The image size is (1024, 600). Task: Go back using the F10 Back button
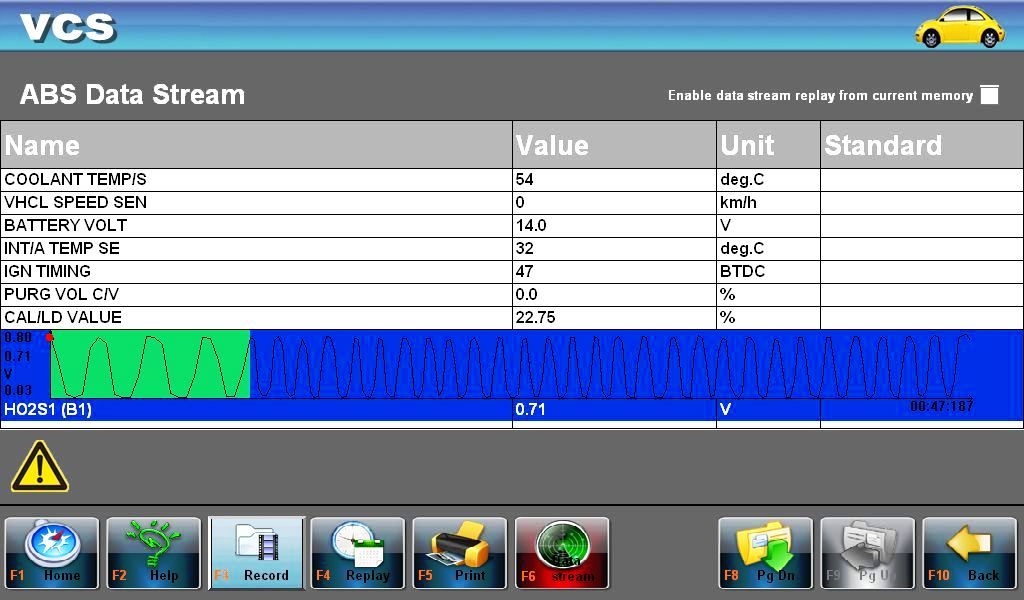point(970,554)
